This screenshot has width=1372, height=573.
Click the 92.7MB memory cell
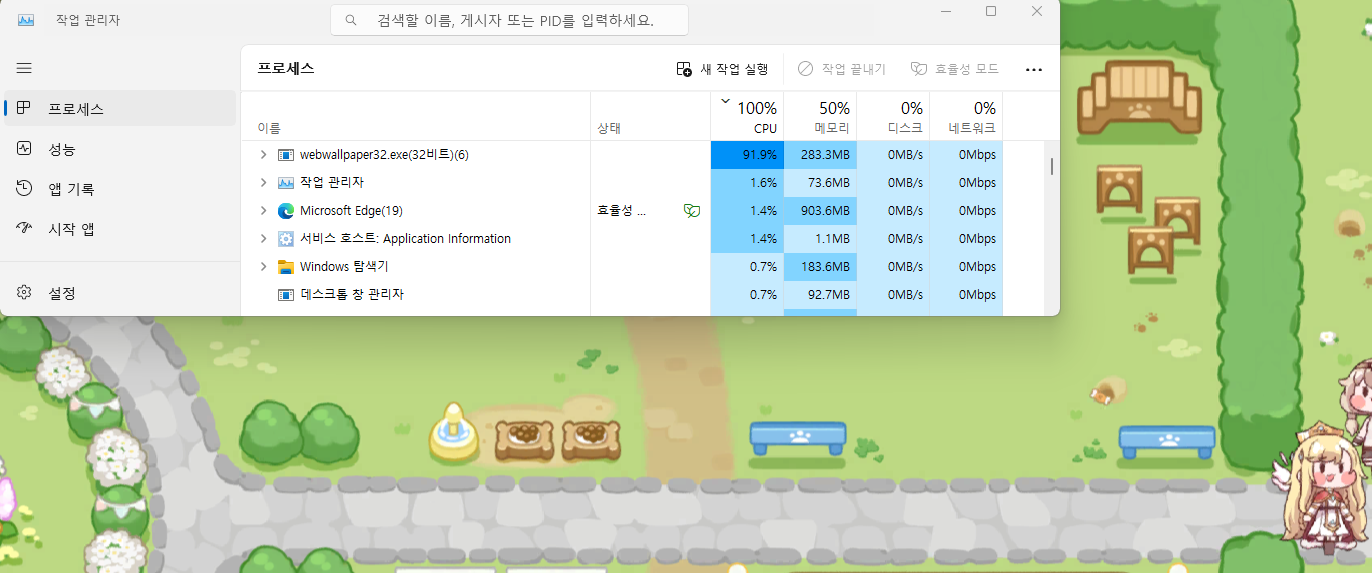click(820, 295)
